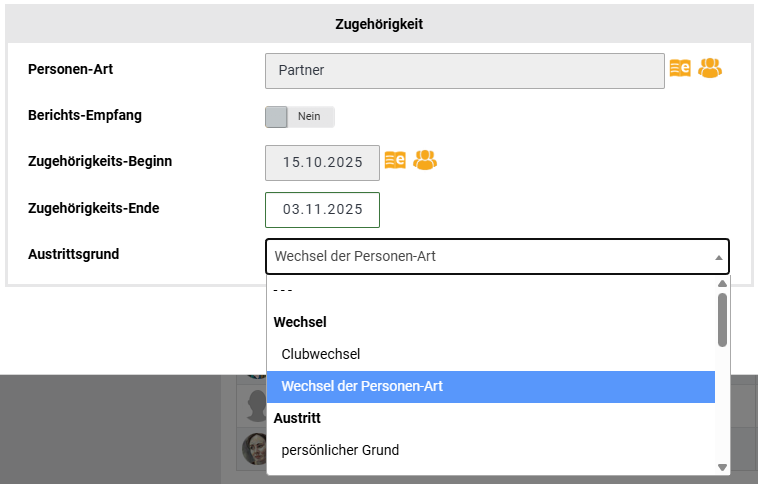Click the Zugehörigkeits-Ende date field

[x=322, y=210]
